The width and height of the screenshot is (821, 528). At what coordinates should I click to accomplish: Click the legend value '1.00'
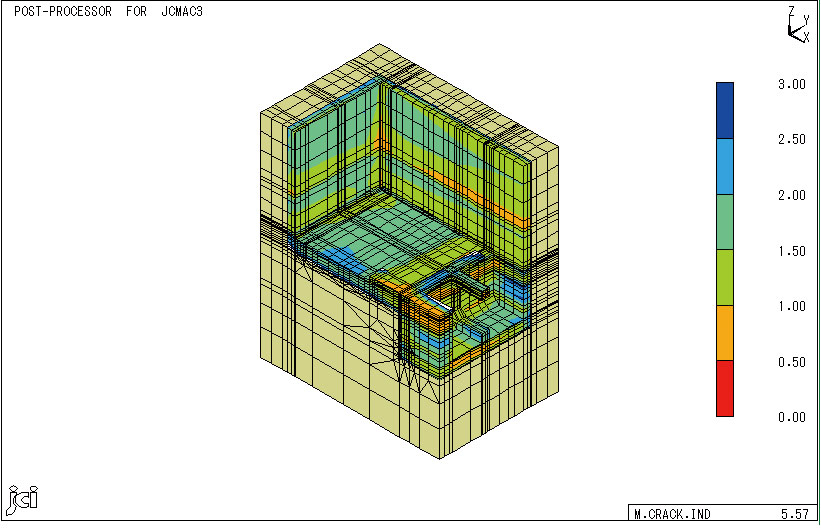[791, 306]
